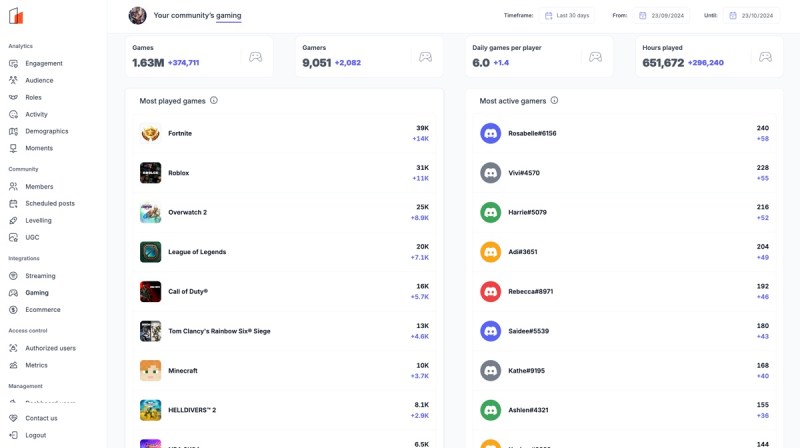Image resolution: width=800 pixels, height=448 pixels.
Task: Open the From date picker 23/09/2024
Action: 662,15
